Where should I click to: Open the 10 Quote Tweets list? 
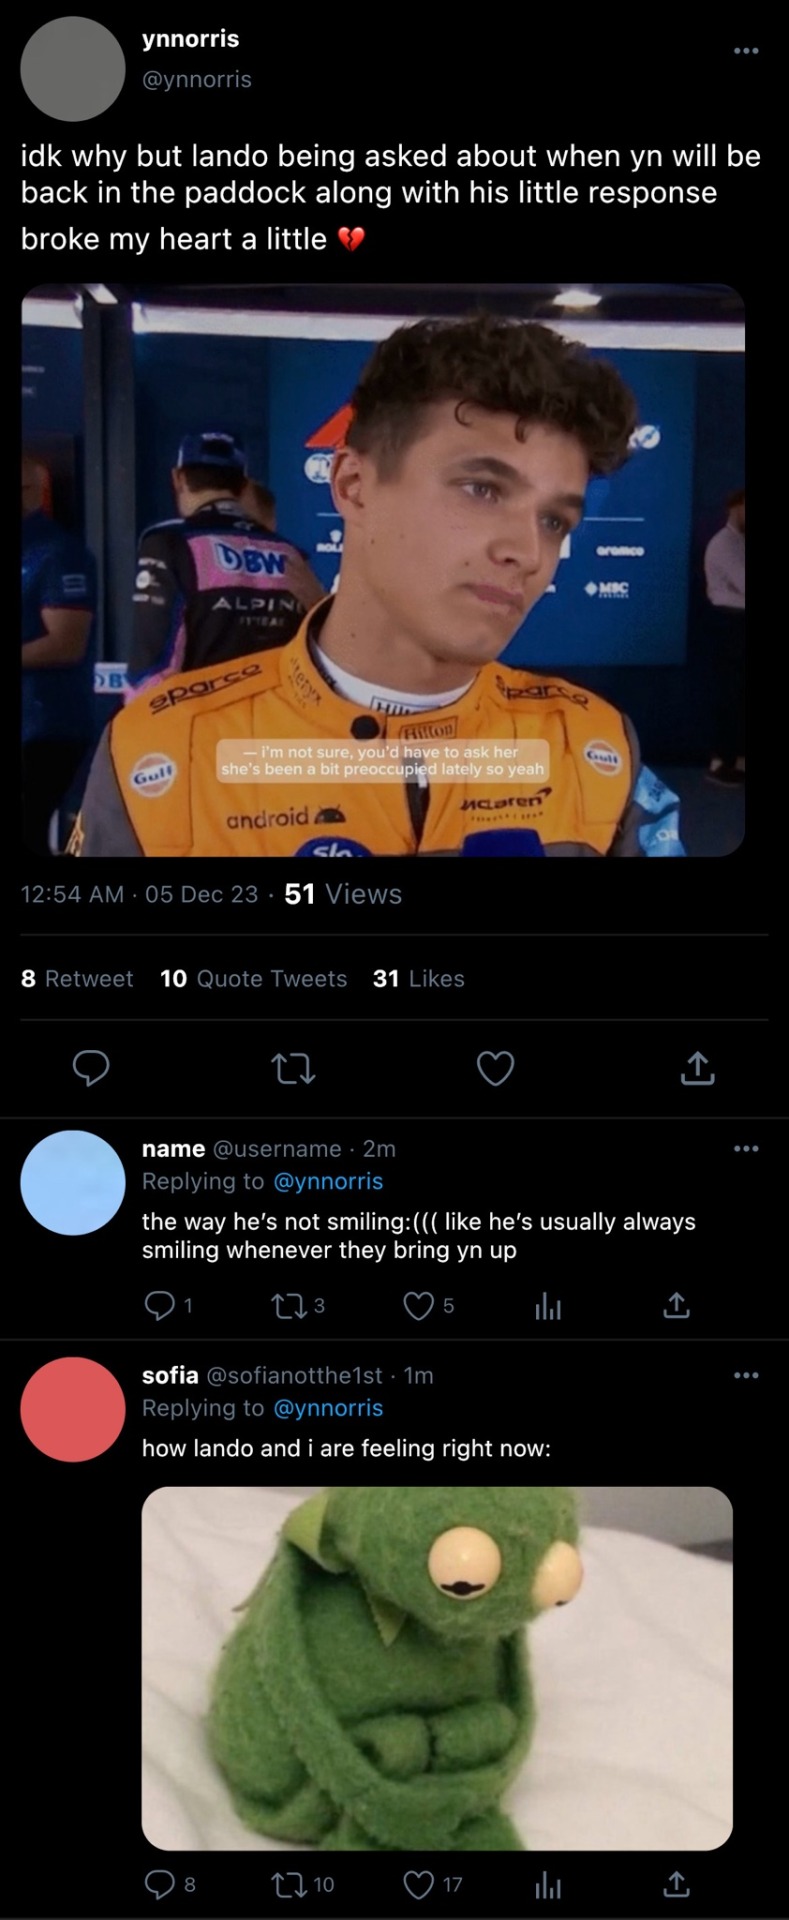[253, 979]
